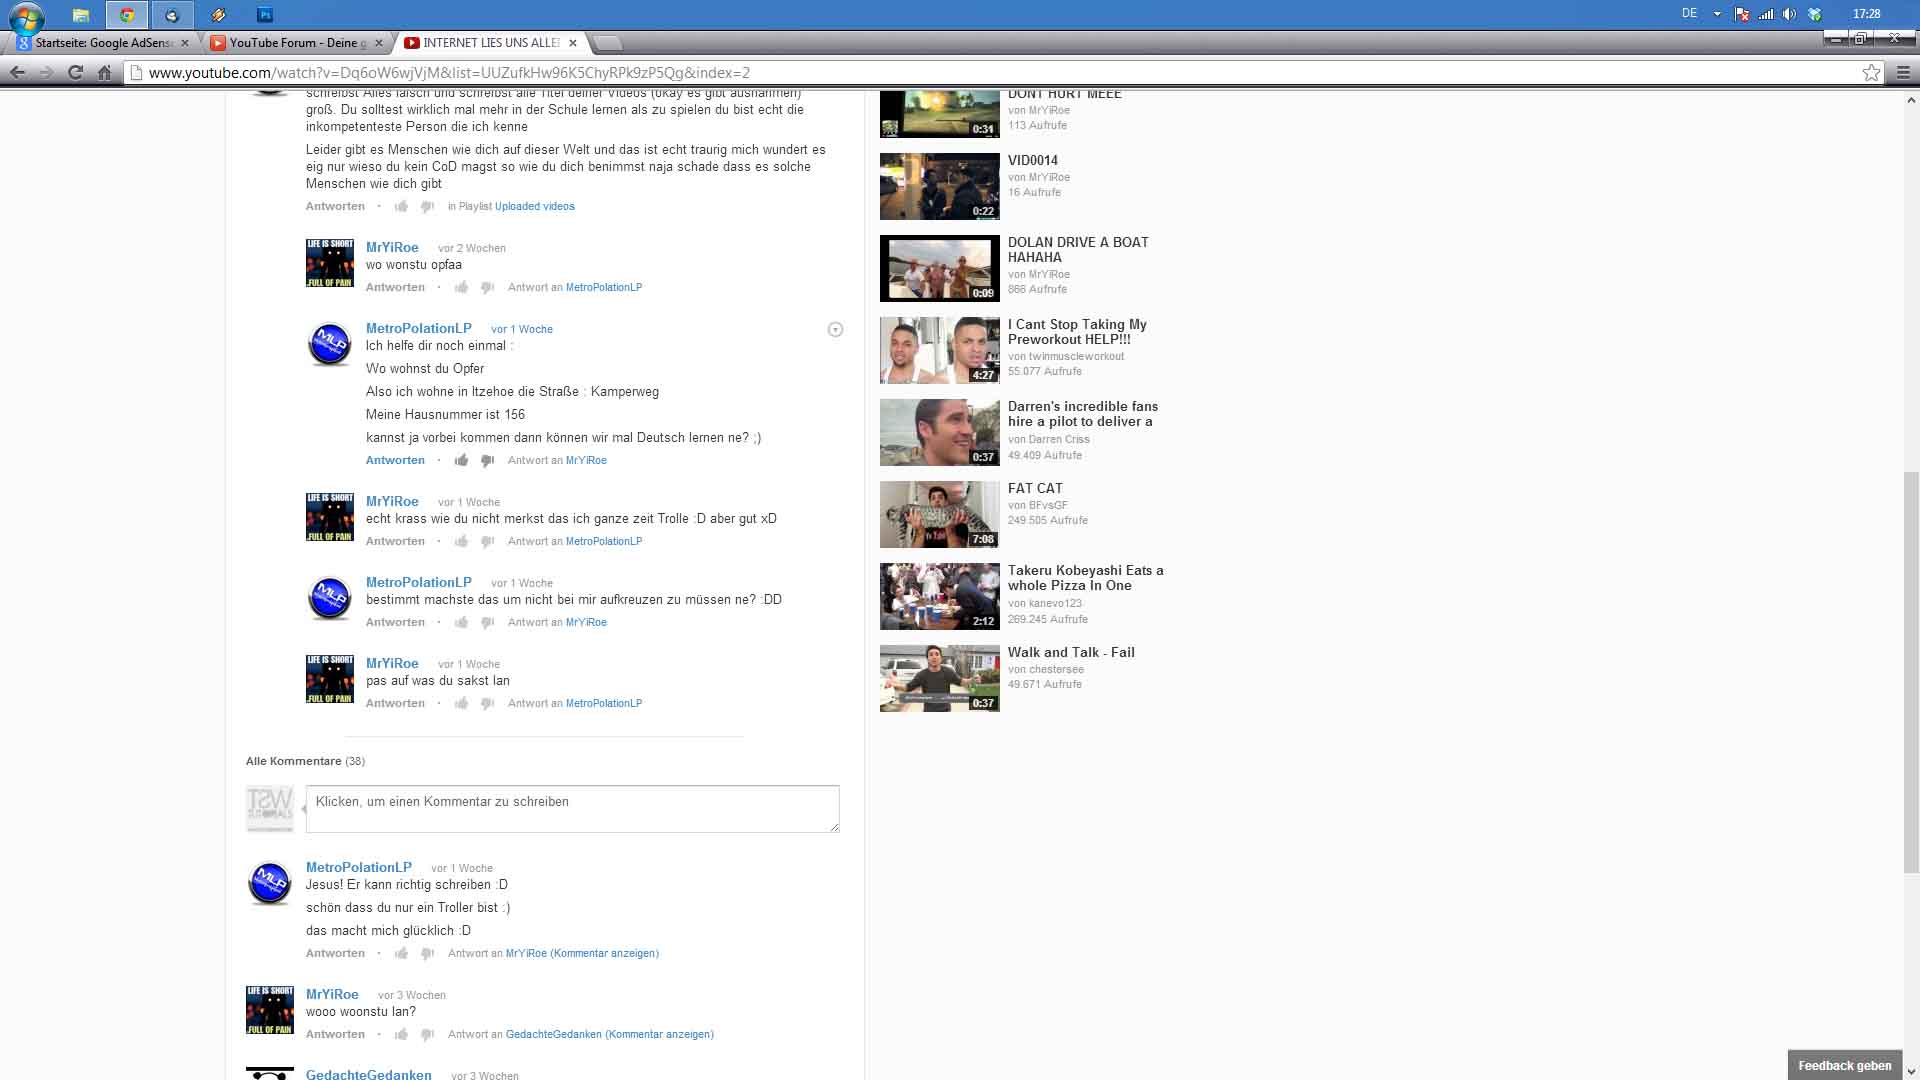Viewport: 1920px width, 1080px height.
Task: Open the Photoshop icon in the taskbar
Action: point(264,15)
